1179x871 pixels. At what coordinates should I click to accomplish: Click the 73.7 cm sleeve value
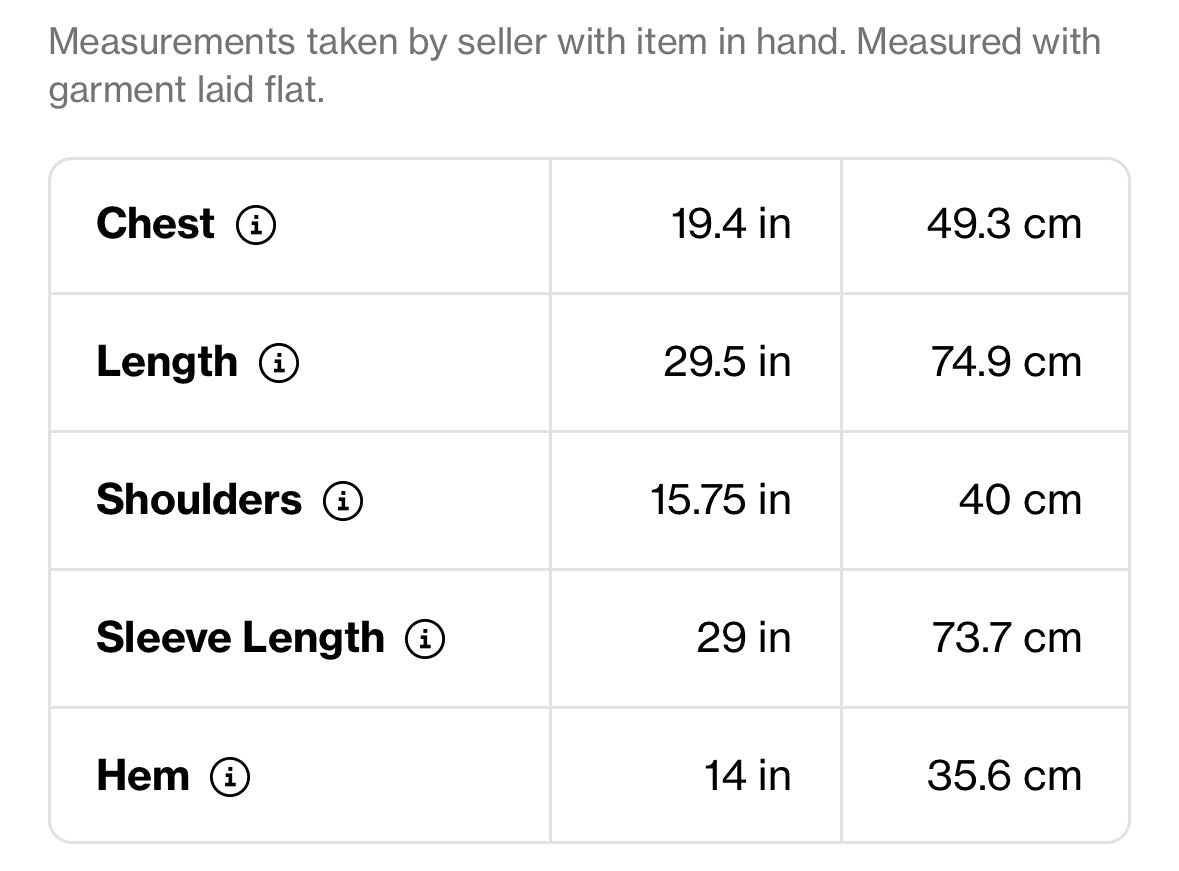click(x=1007, y=639)
